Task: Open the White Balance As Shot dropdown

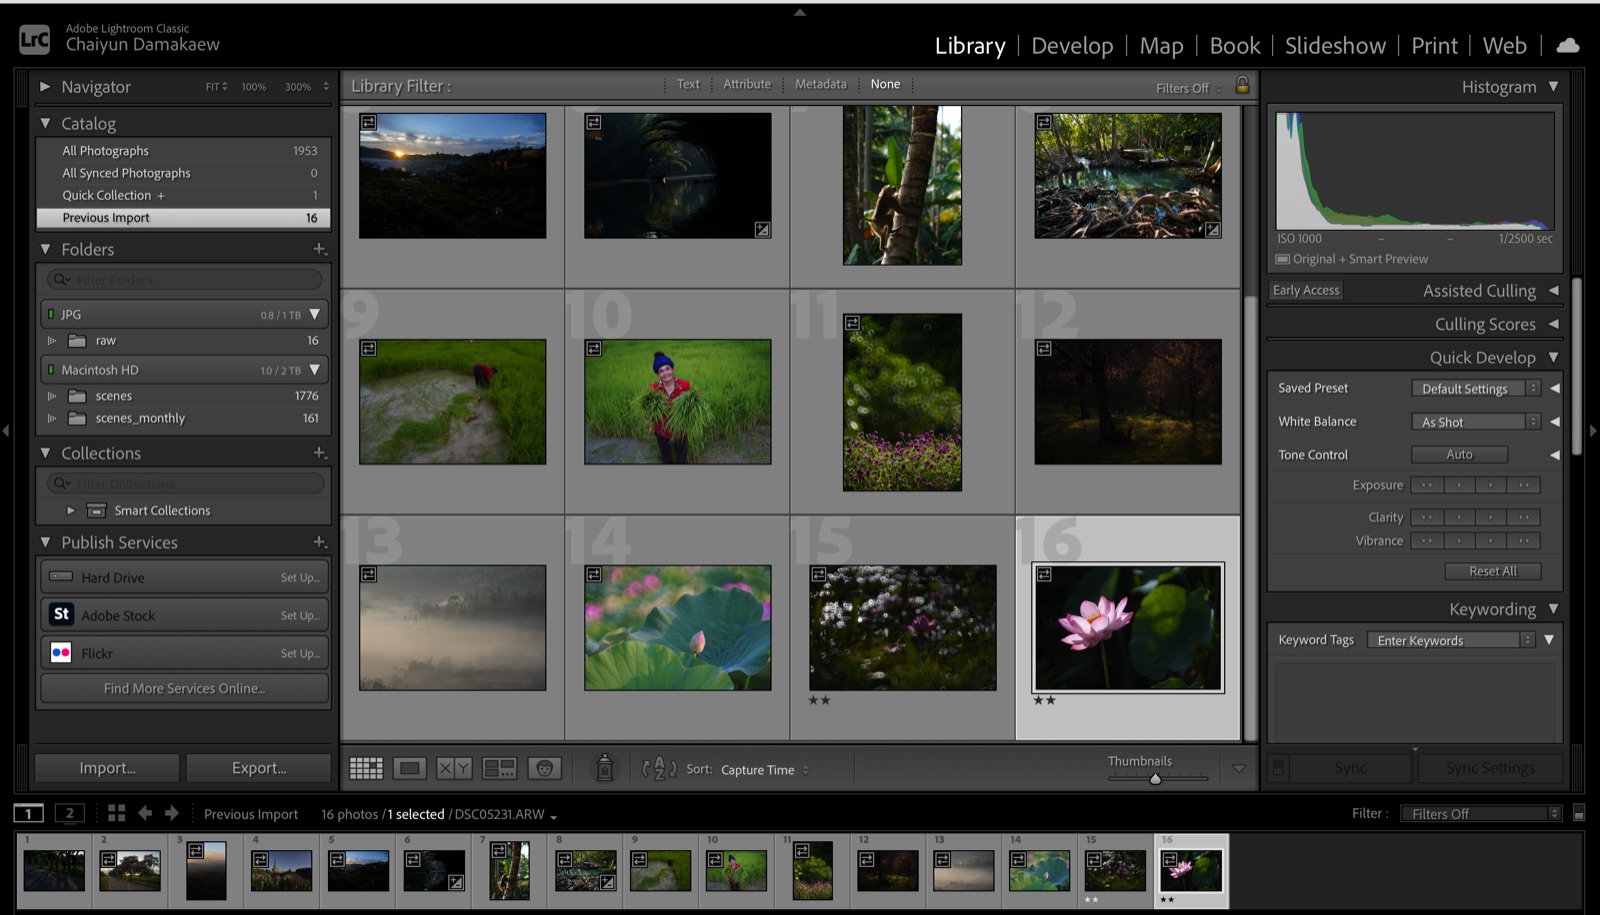Action: coord(1475,422)
